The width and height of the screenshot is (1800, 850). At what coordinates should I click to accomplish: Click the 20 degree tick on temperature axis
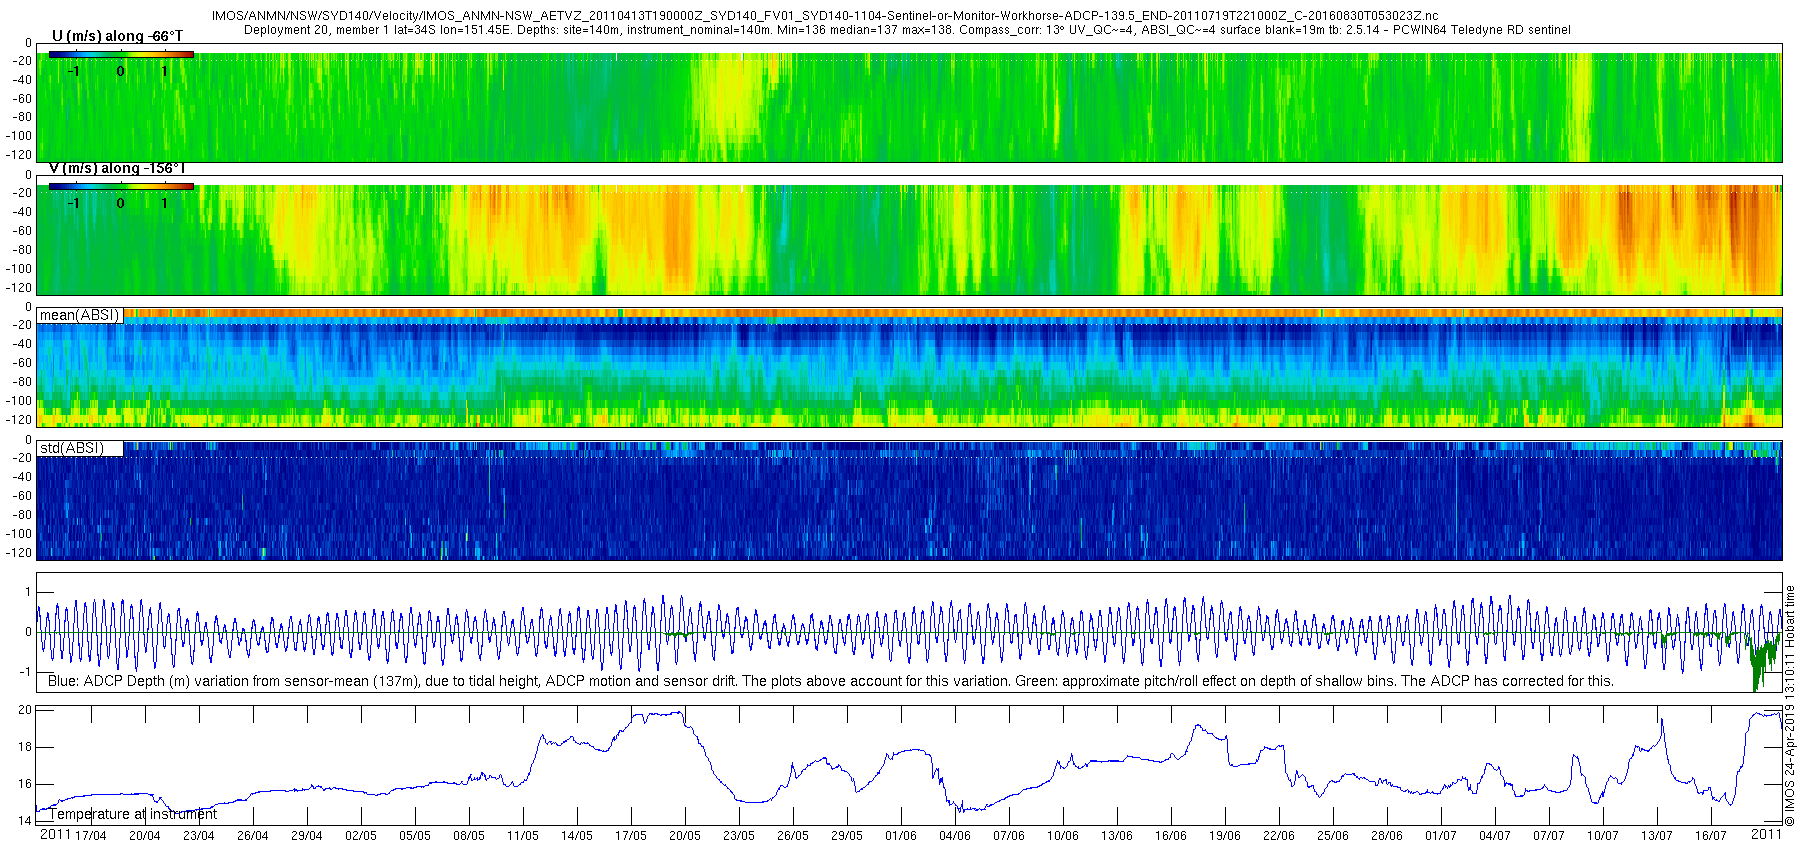coord(25,710)
